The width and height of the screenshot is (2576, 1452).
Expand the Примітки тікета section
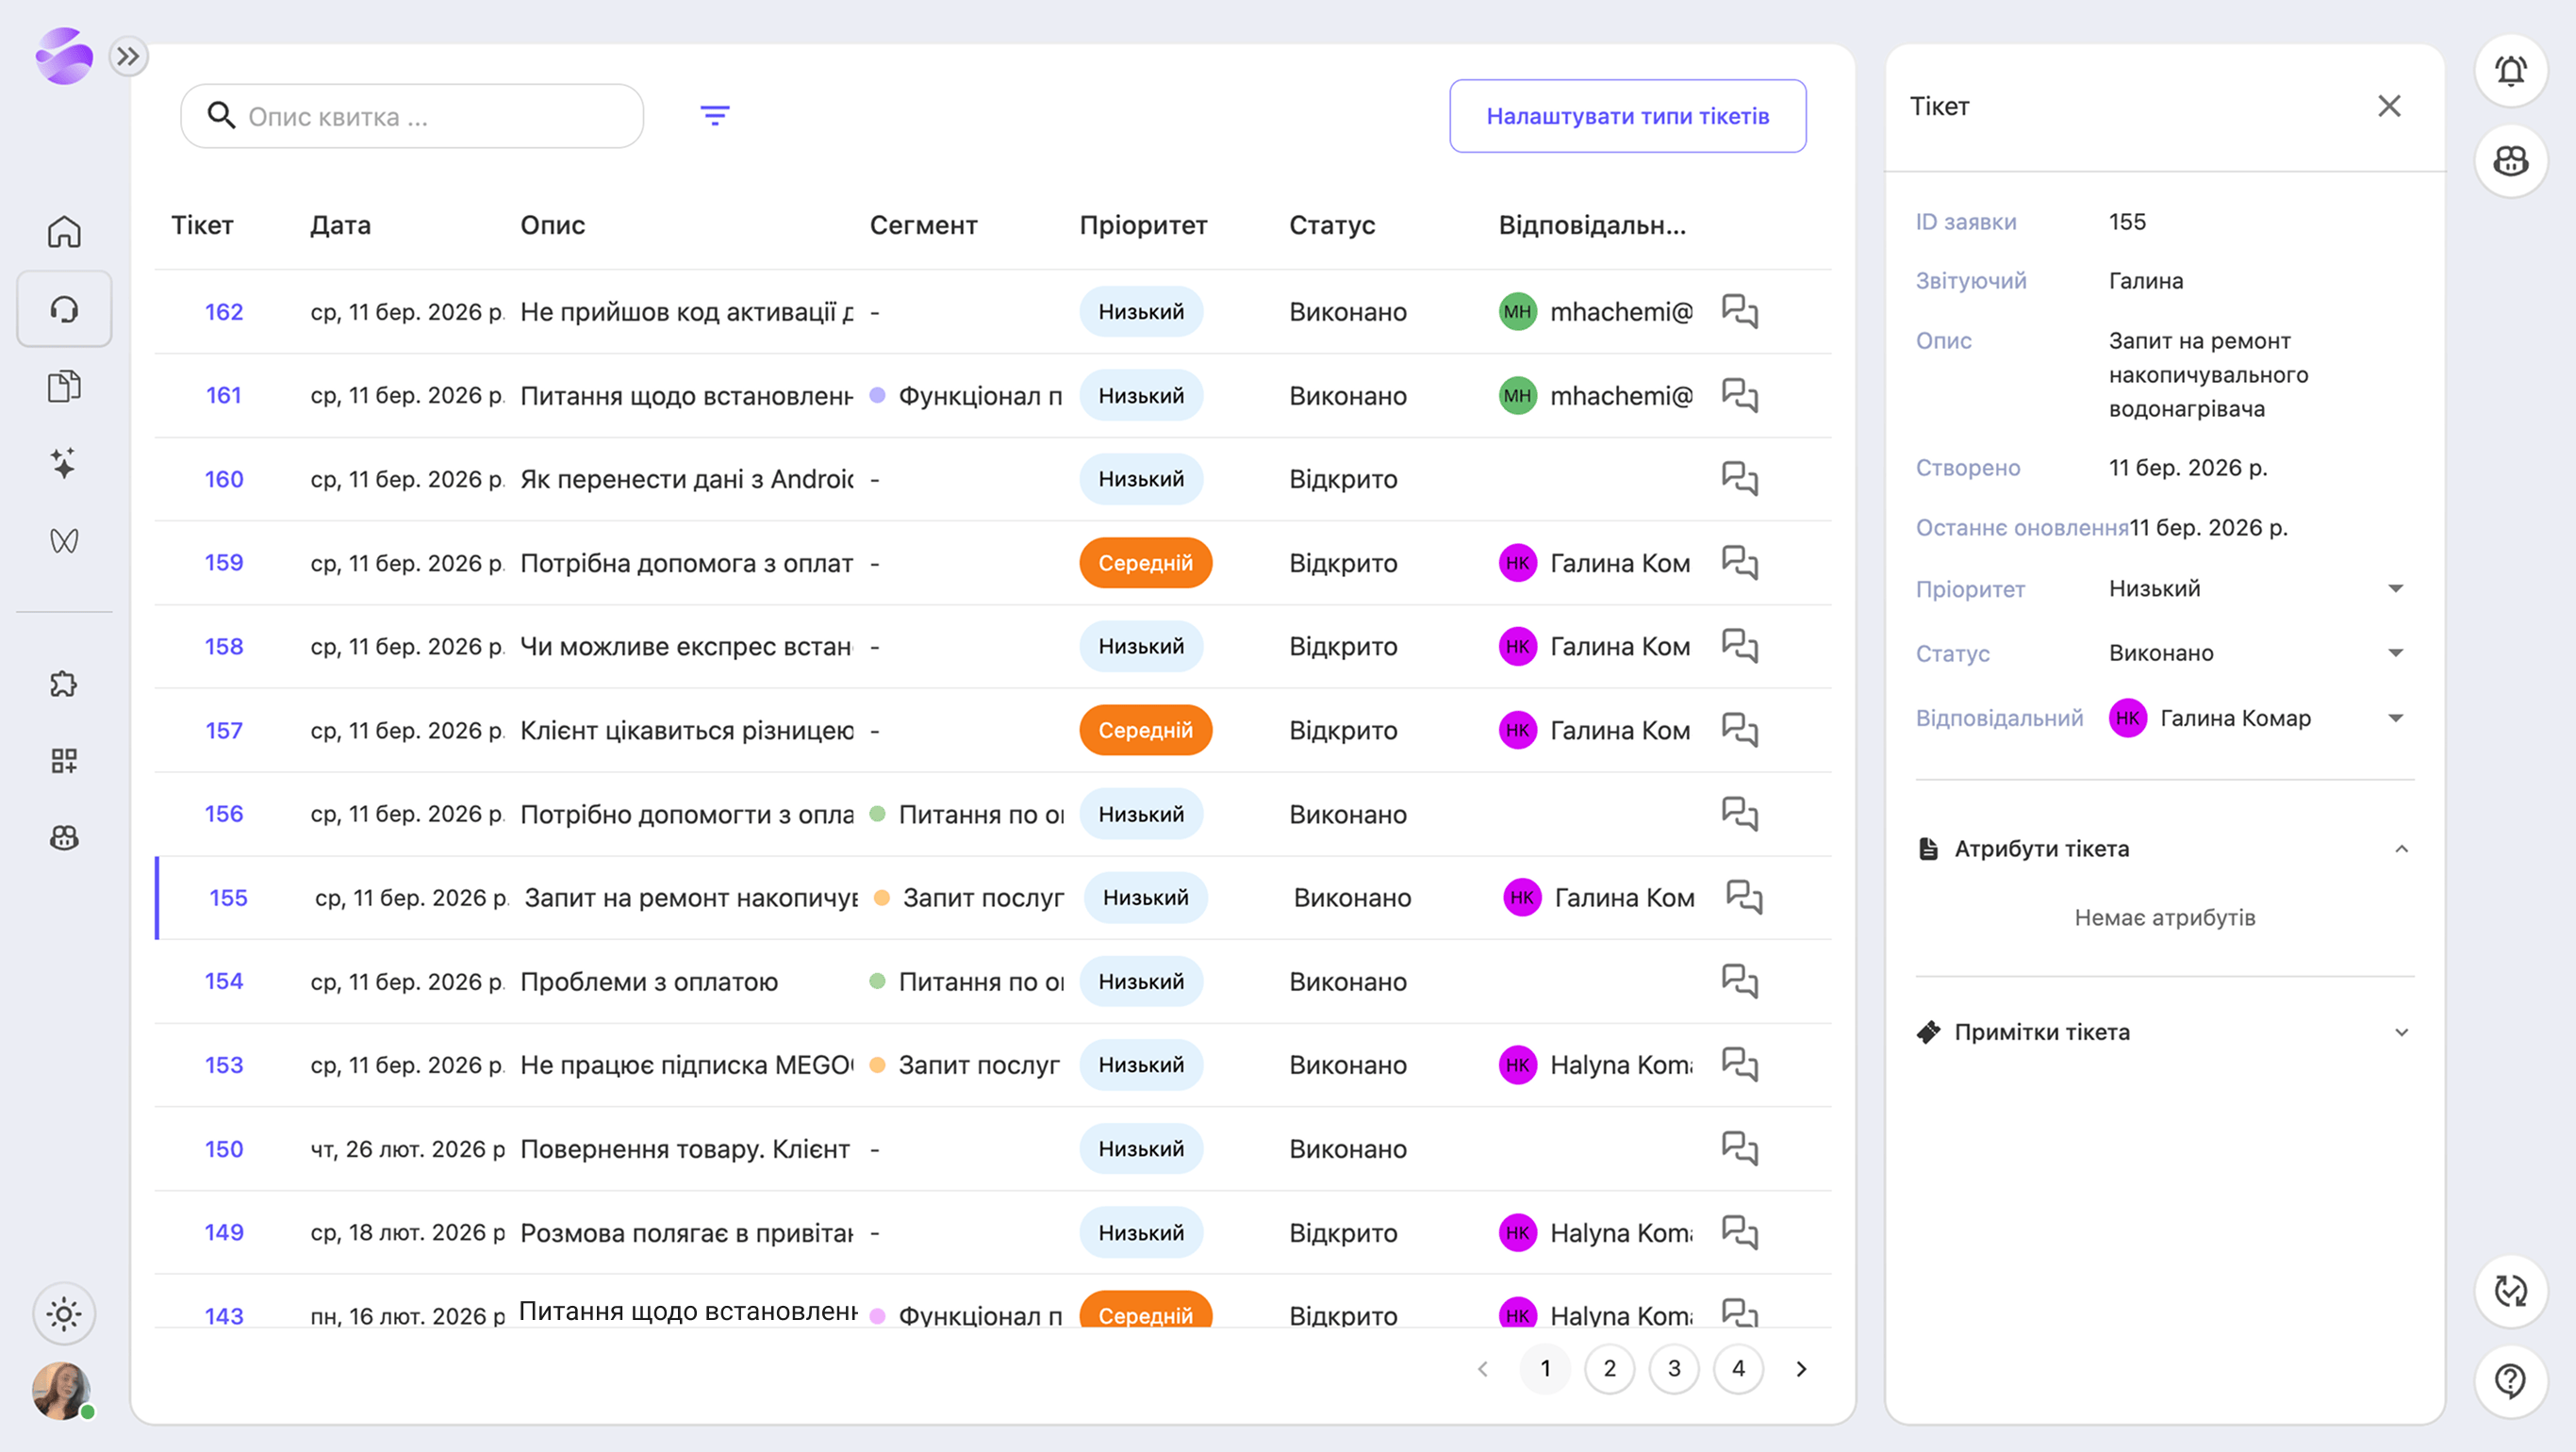(x=2401, y=1032)
